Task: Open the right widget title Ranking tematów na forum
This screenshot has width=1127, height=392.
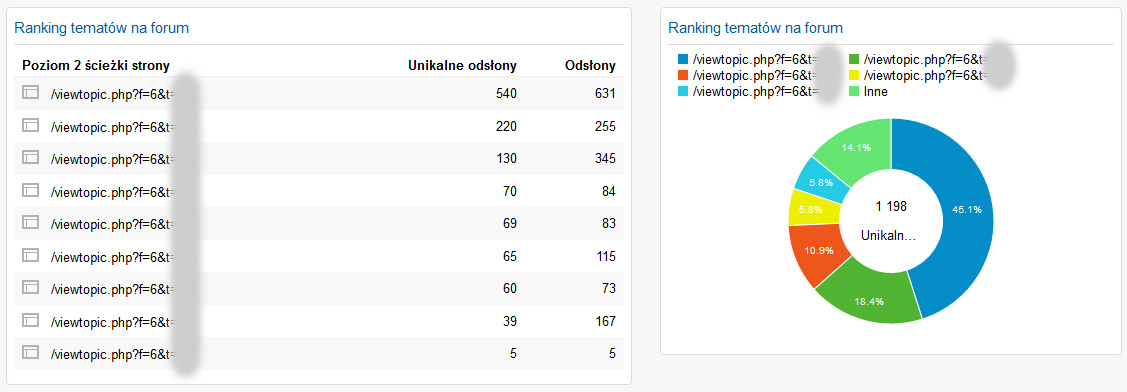Action: (x=755, y=28)
